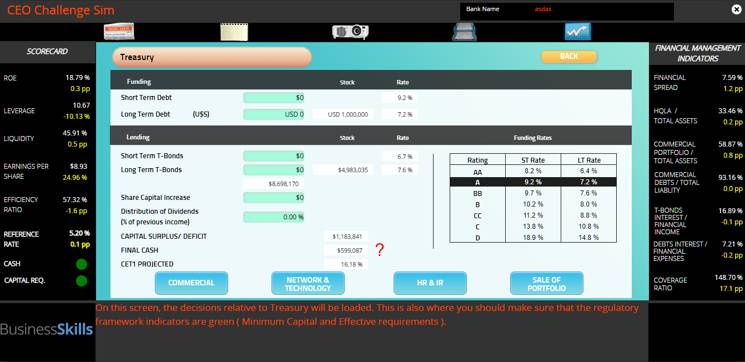Viewport: 745px width, 362px height.
Task: Switch to NETWORK & TECHNOLOGY section
Action: click(x=308, y=283)
